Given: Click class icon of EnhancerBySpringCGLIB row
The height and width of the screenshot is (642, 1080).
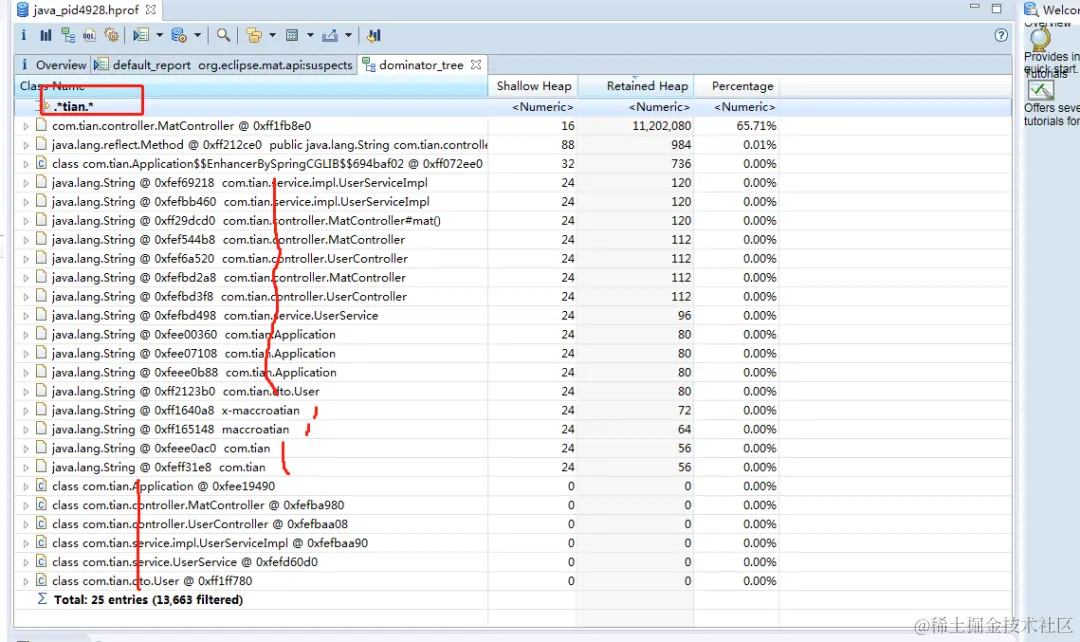Looking at the screenshot, I should (x=41, y=163).
